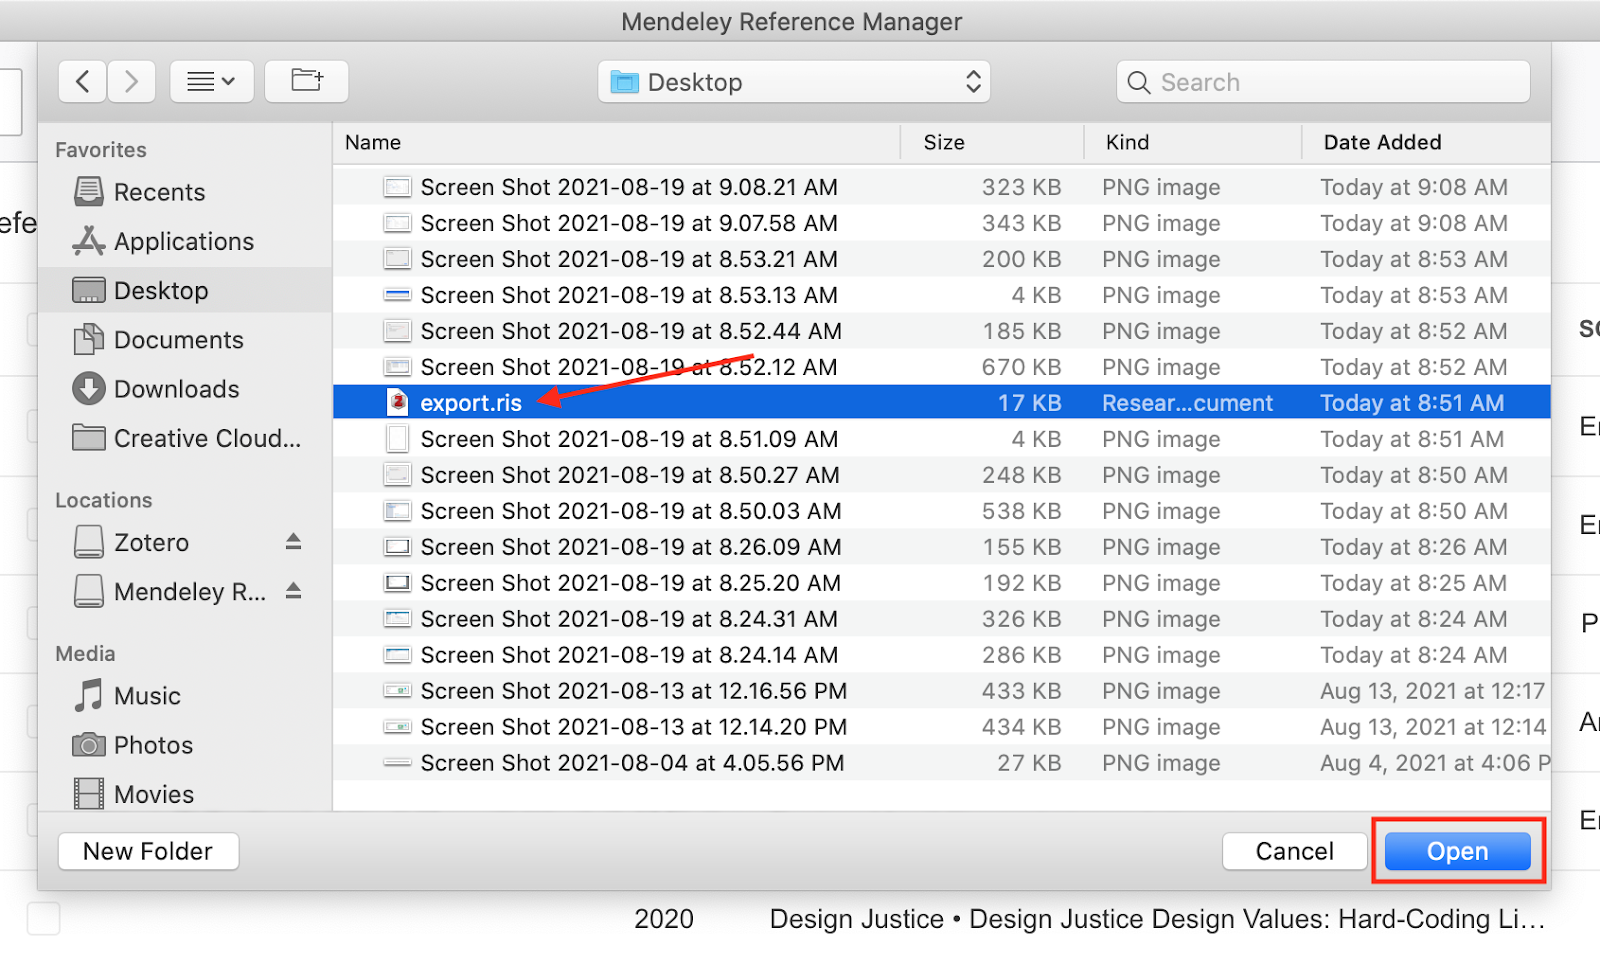
Task: Sort files by the Name column
Action: (617, 143)
